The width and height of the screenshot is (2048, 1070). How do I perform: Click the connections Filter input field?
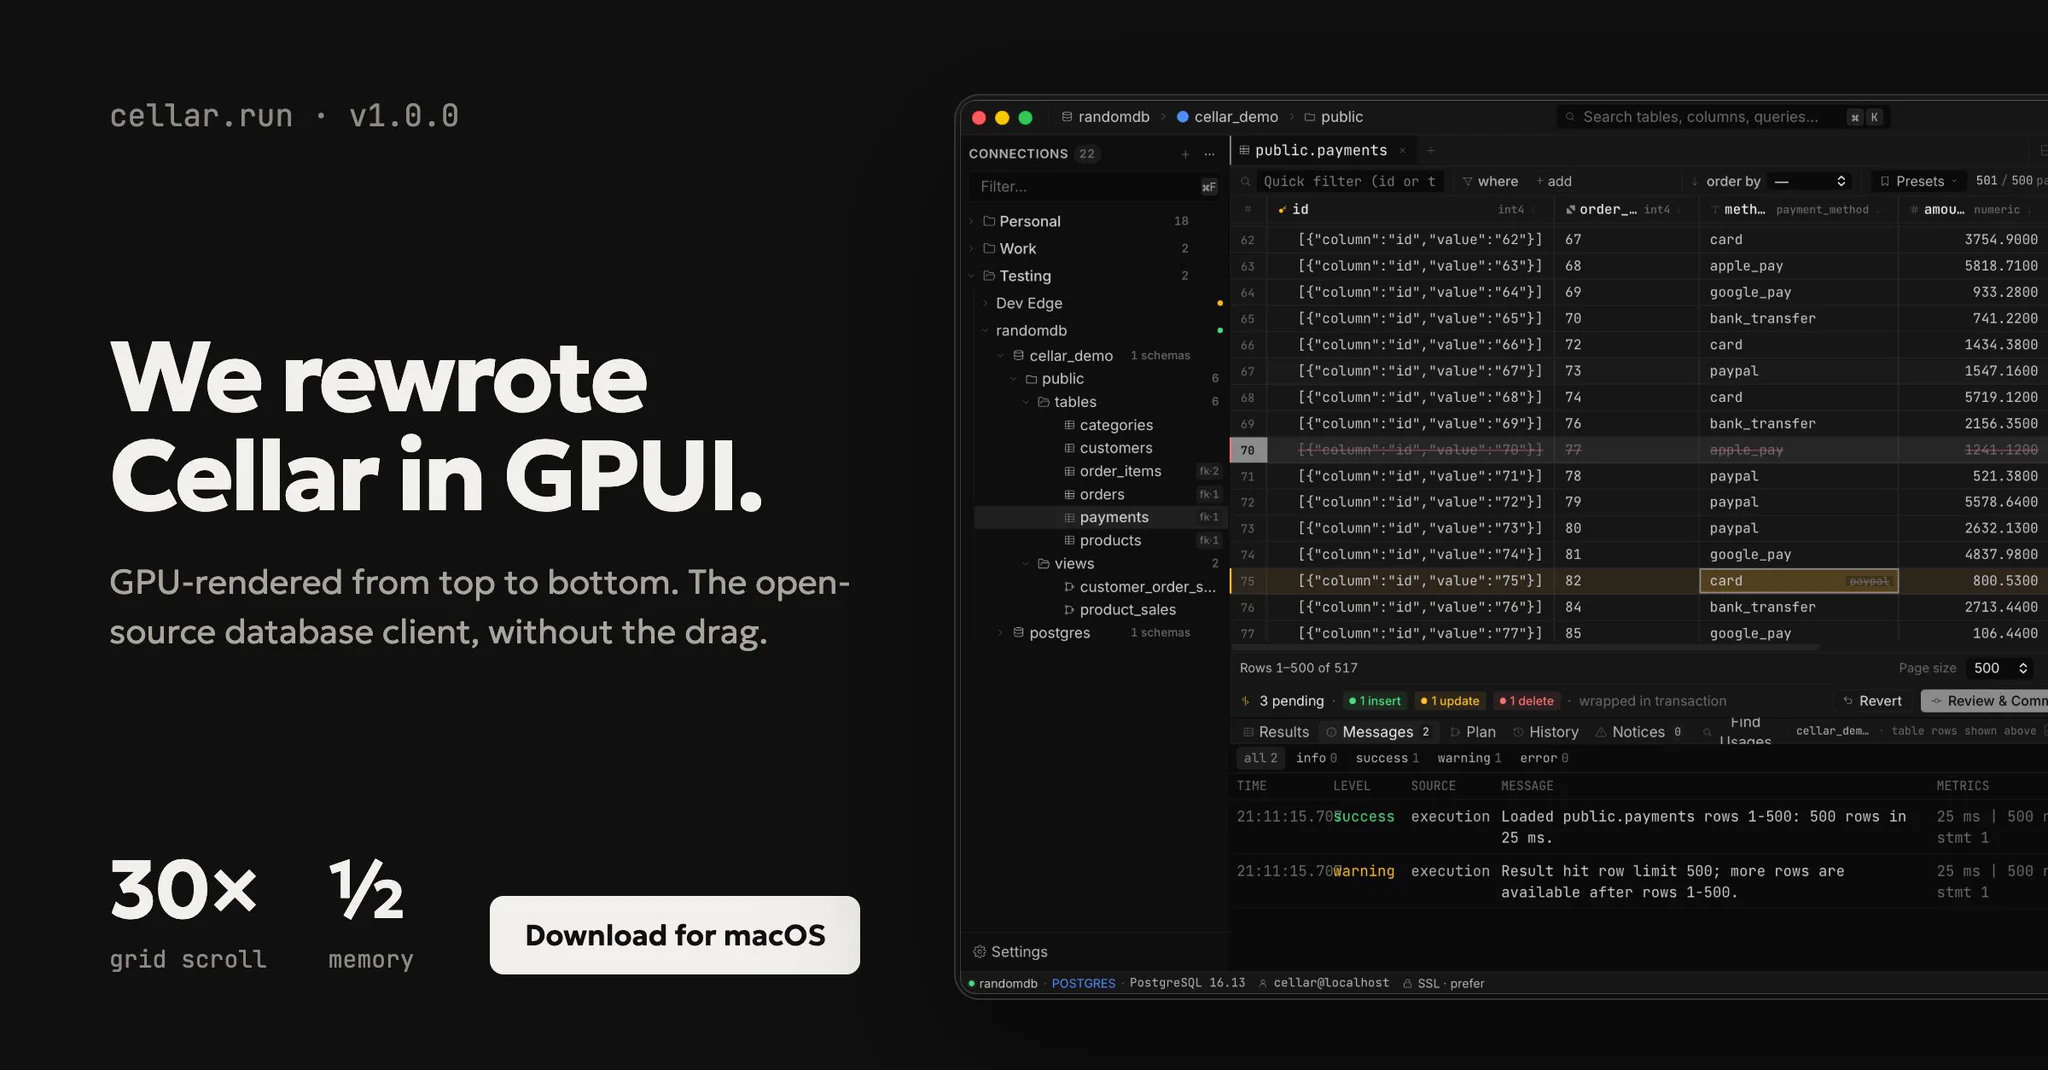pyautogui.click(x=1094, y=186)
